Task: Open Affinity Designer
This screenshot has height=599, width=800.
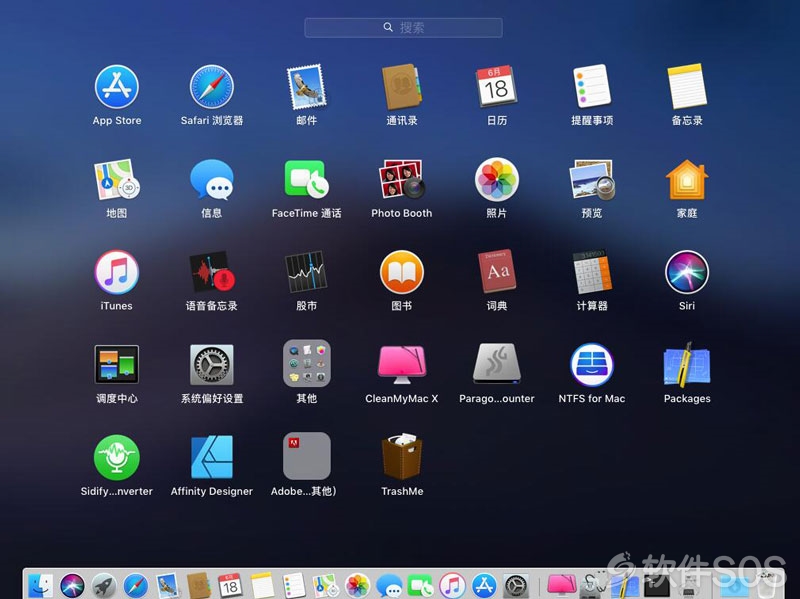Action: pyautogui.click(x=212, y=457)
